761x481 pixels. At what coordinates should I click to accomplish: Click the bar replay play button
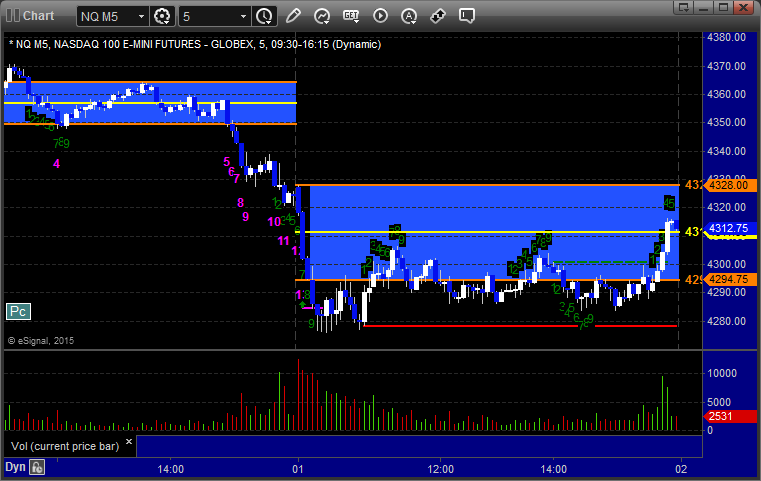(x=380, y=16)
